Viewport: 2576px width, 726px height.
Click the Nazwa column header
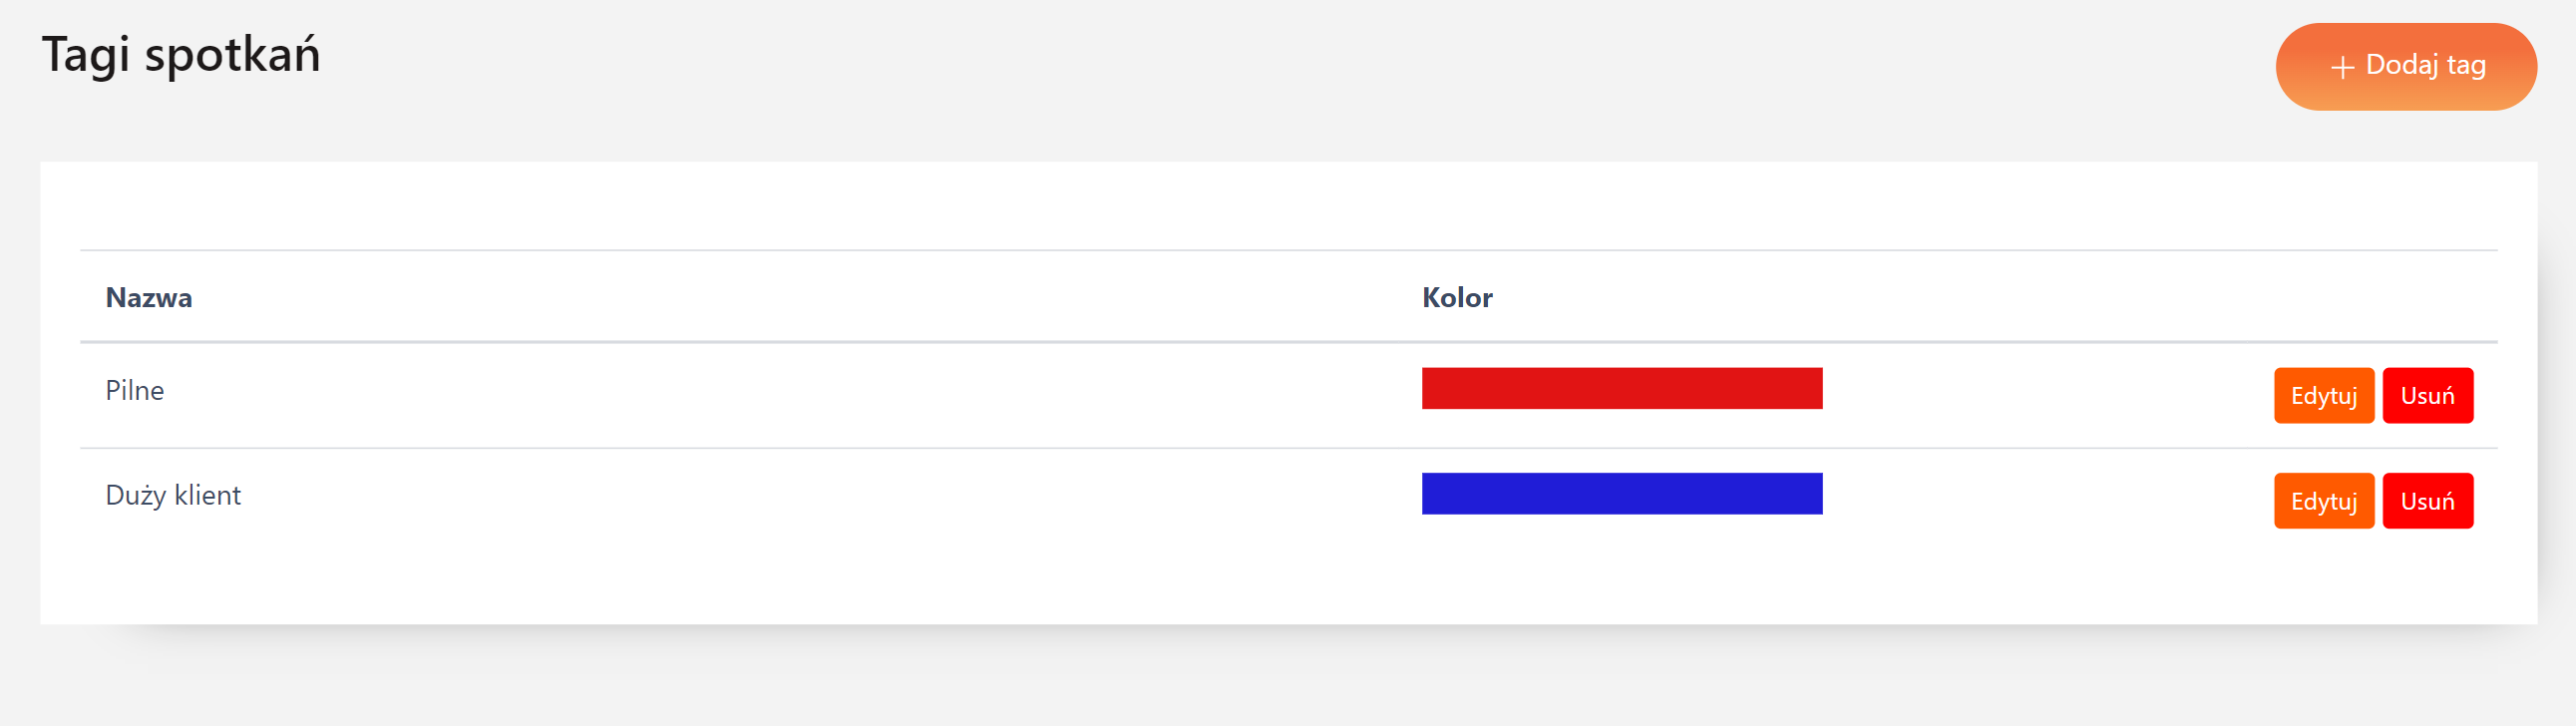149,298
